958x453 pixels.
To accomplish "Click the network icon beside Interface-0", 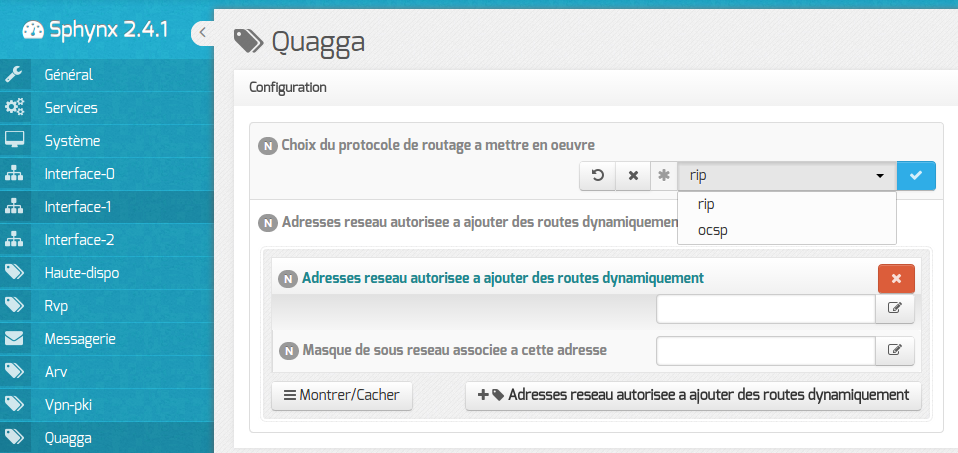I will point(14,174).
